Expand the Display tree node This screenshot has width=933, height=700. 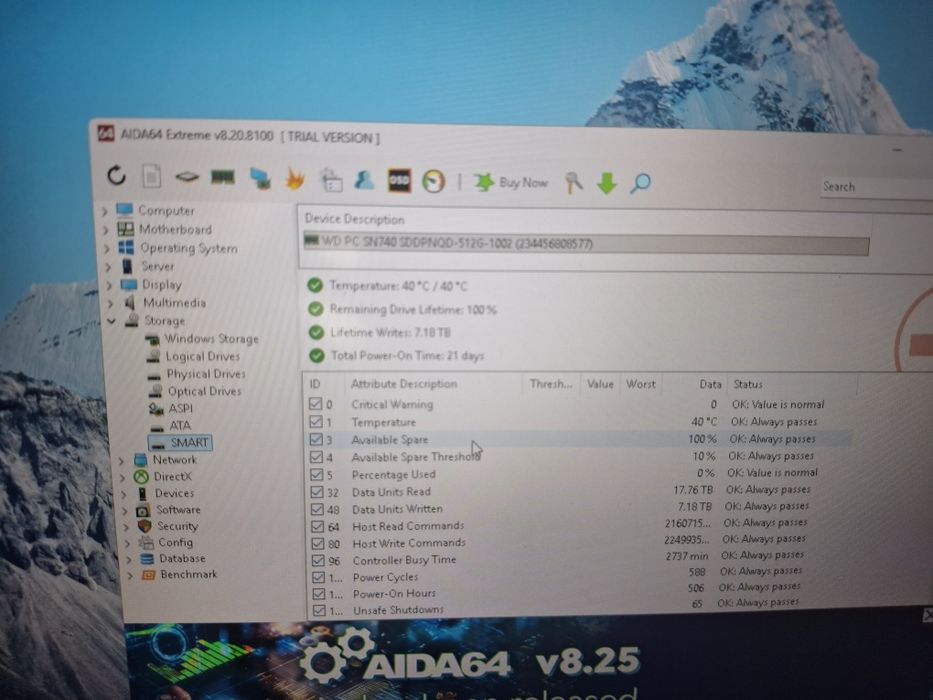pyautogui.click(x=109, y=285)
